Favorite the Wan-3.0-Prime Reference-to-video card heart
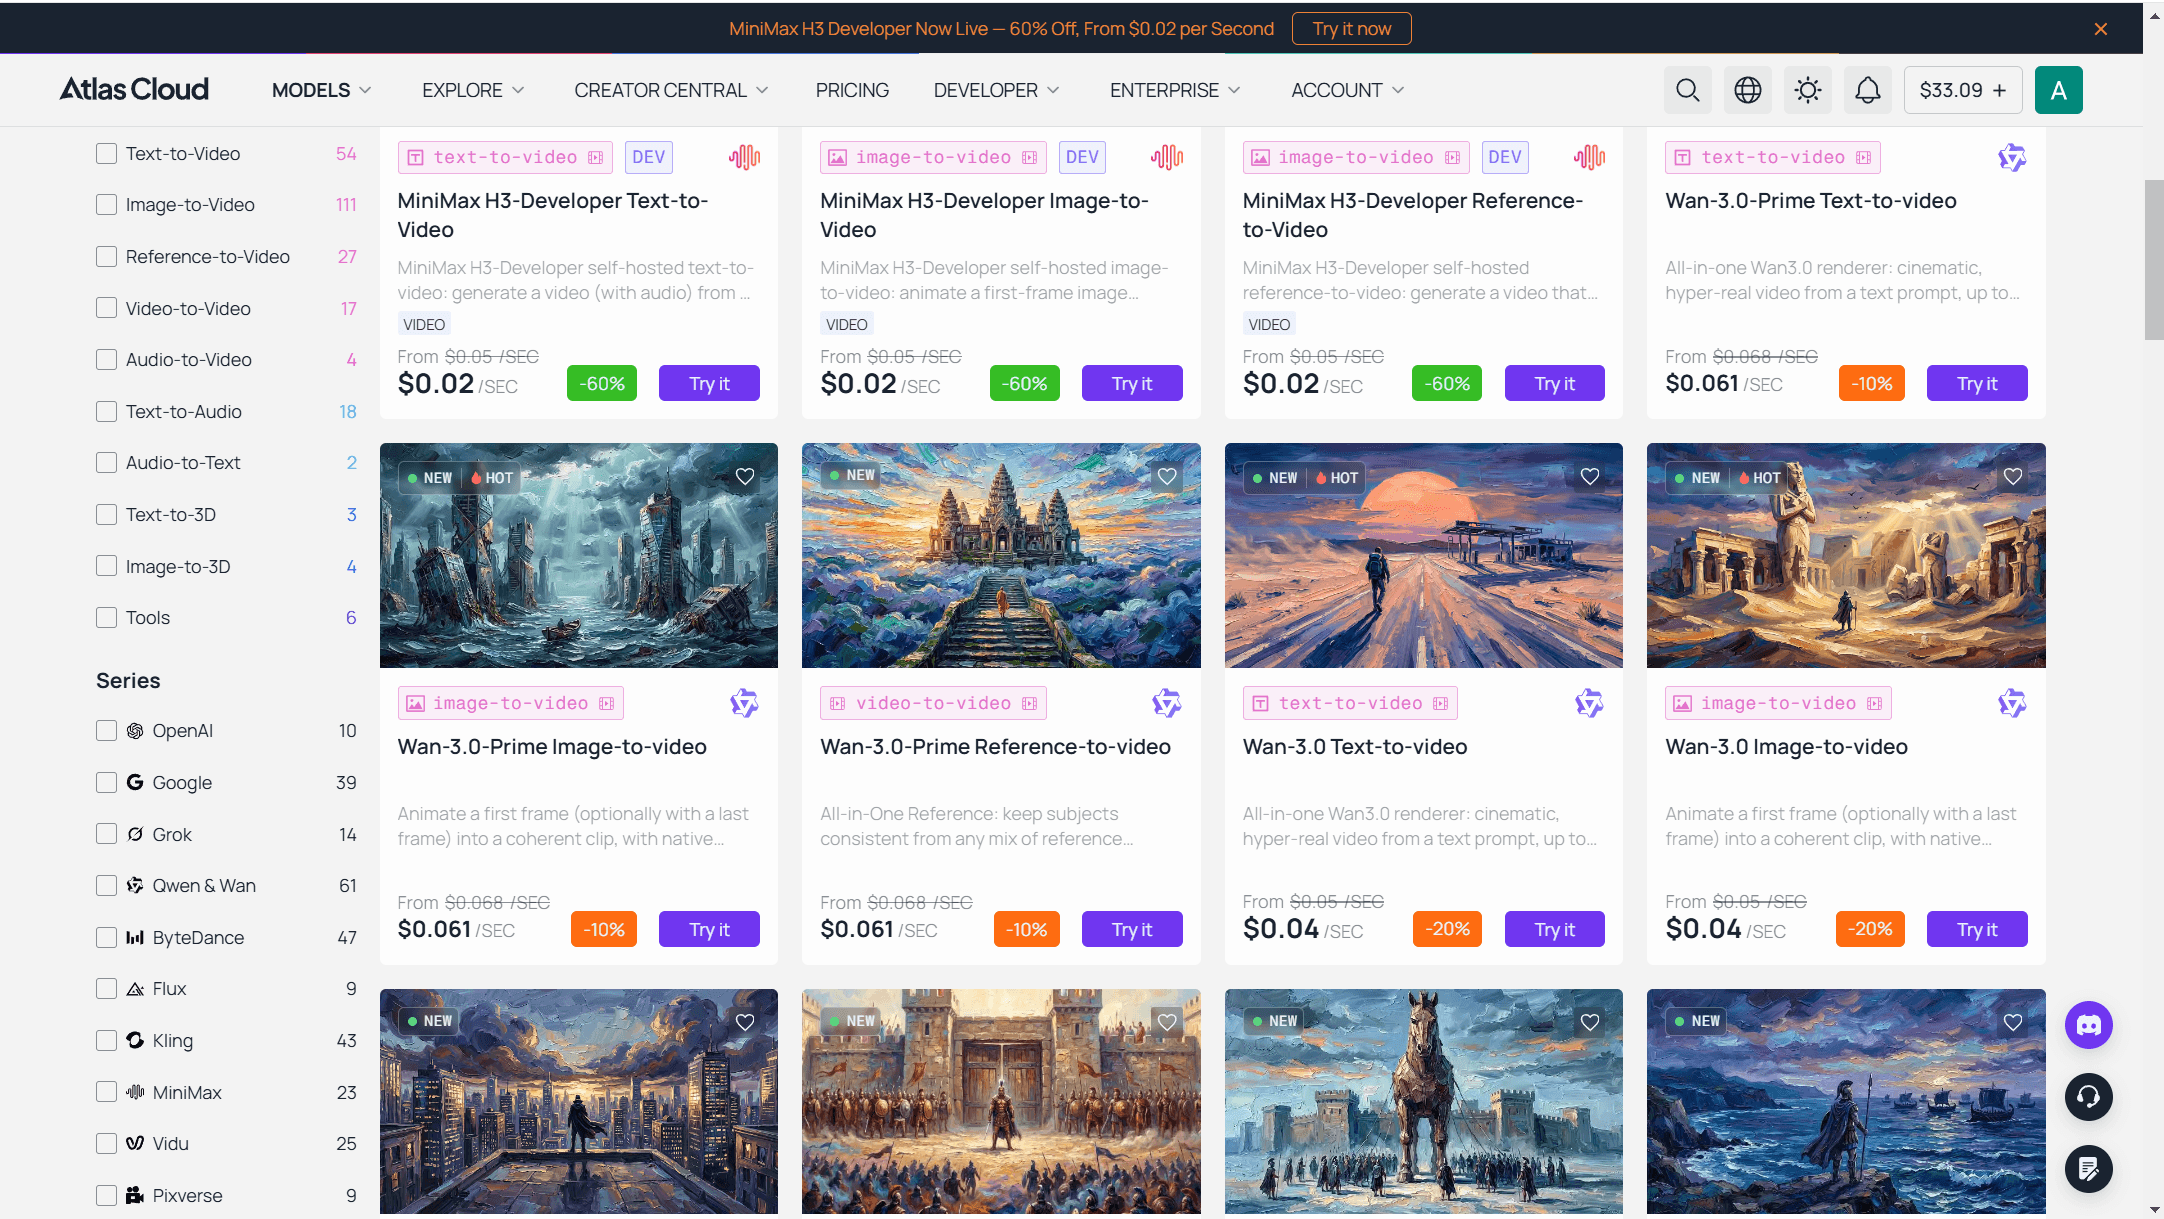This screenshot has width=2164, height=1219. tap(1167, 477)
